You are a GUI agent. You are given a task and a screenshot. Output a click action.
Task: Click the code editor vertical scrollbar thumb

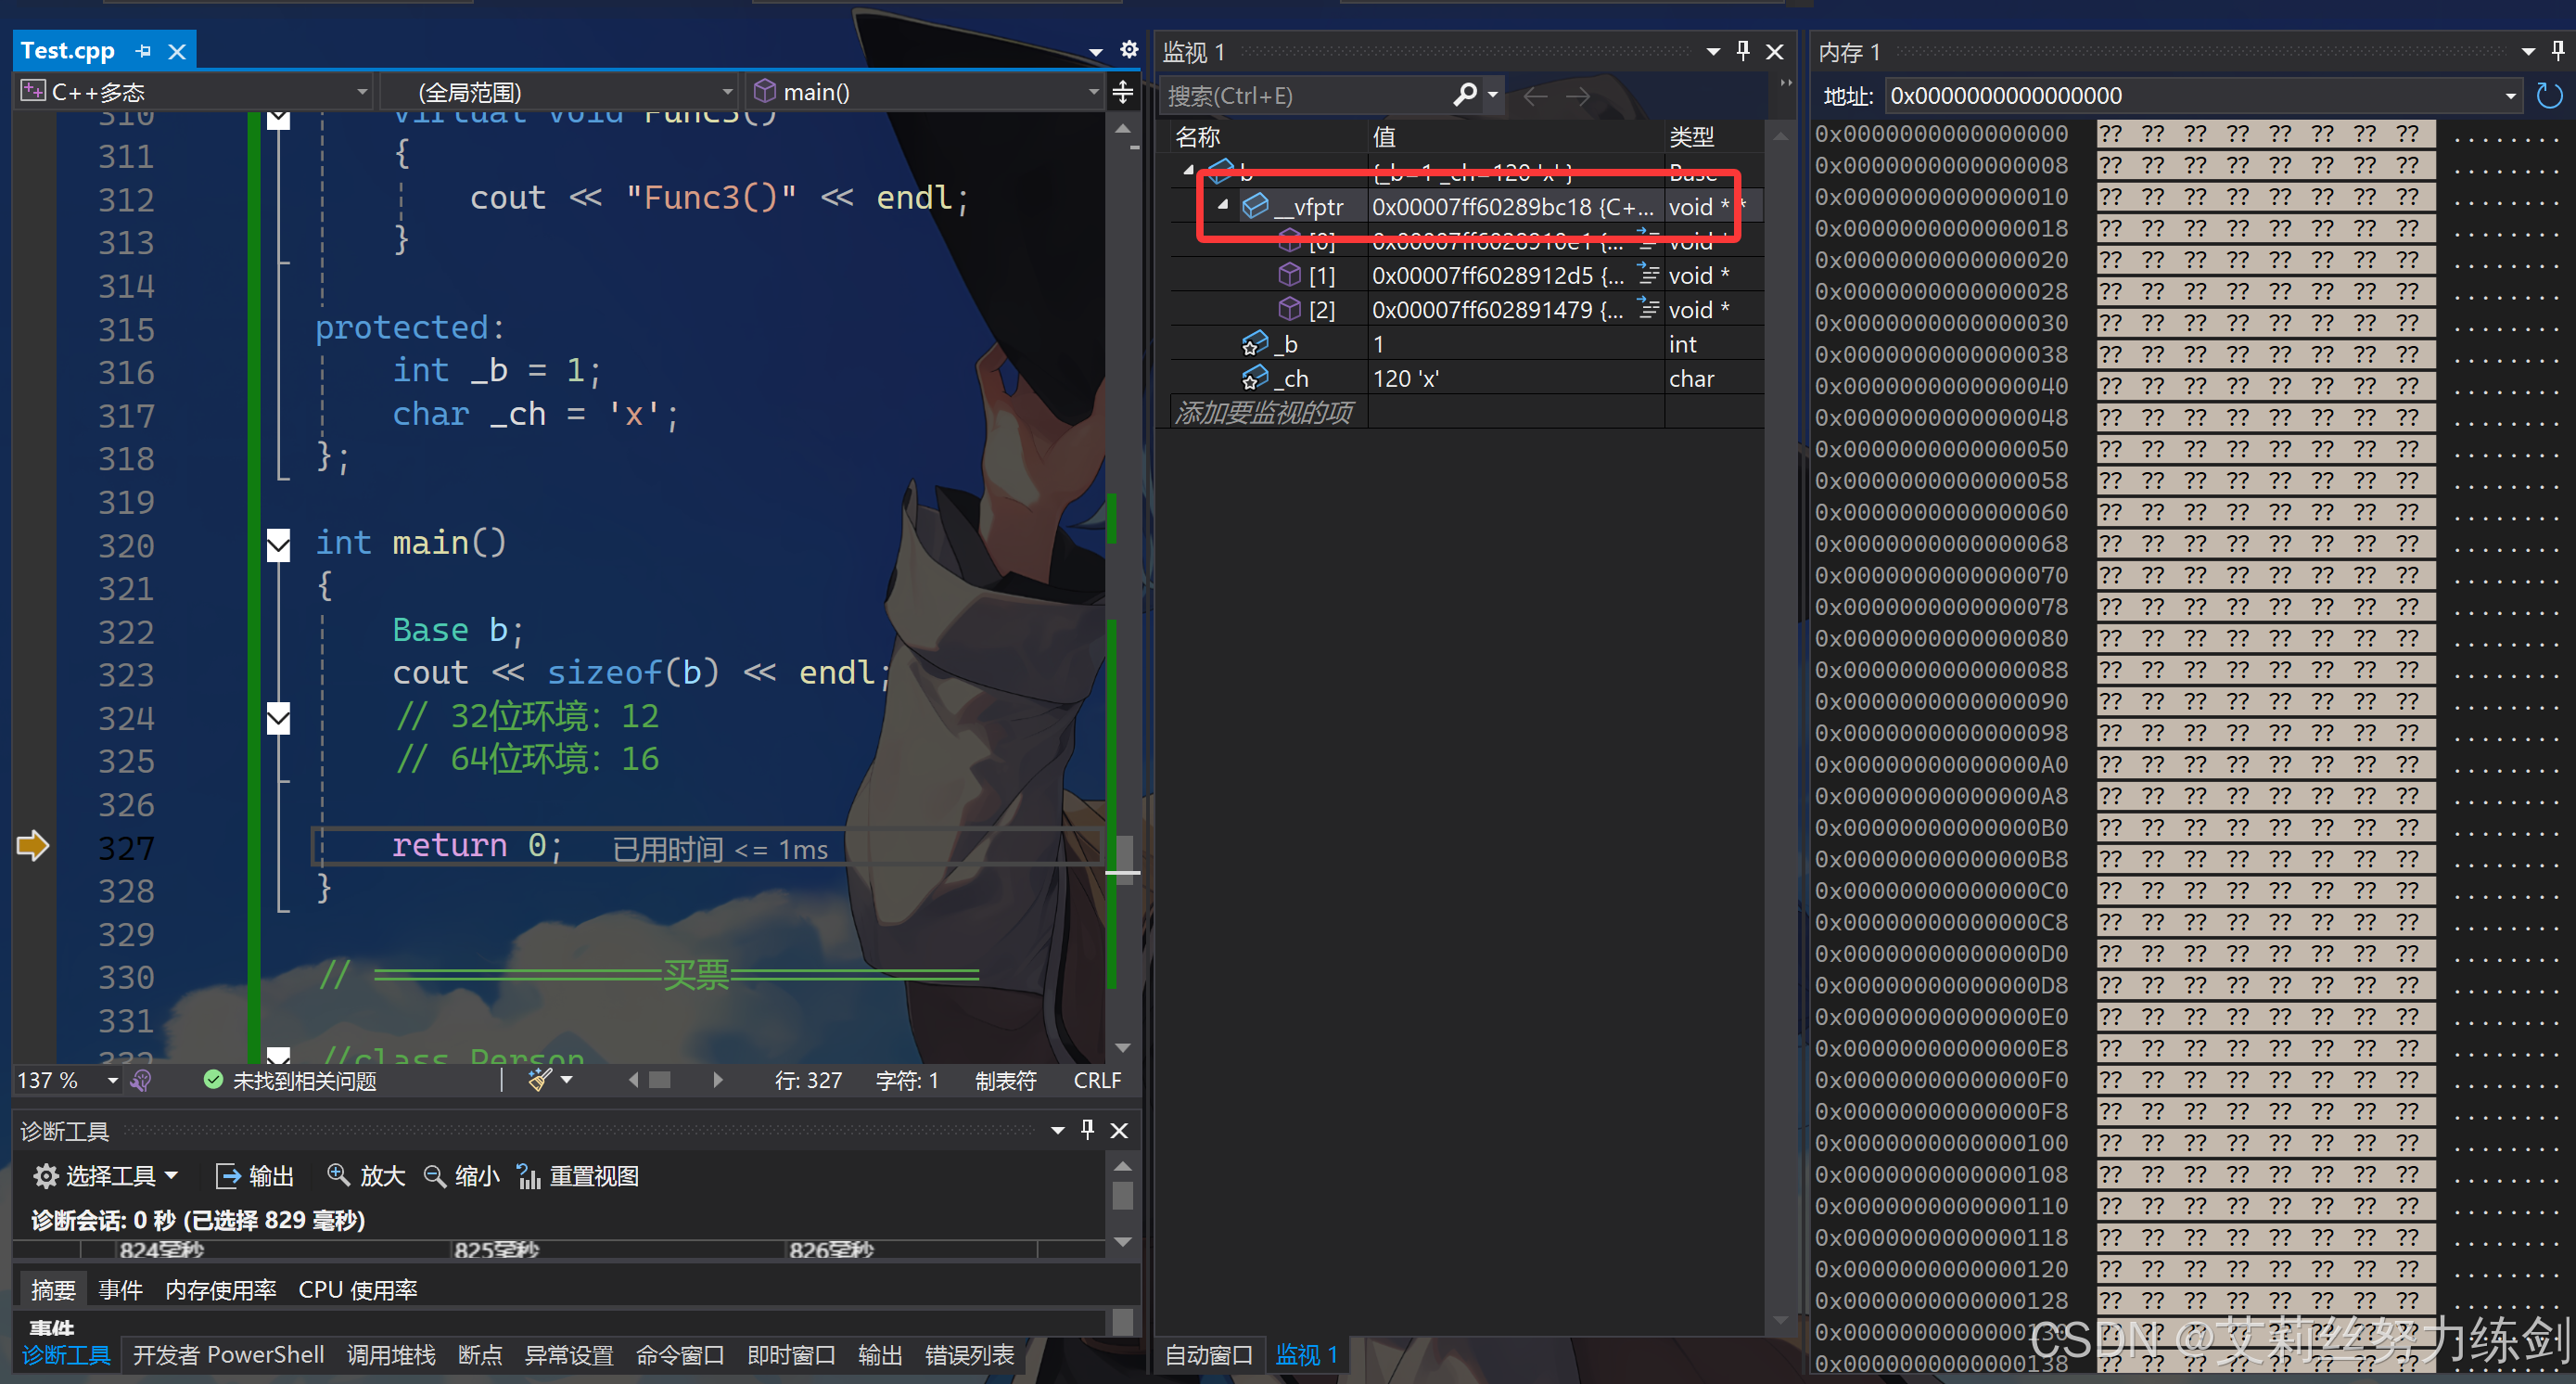pyautogui.click(x=1124, y=853)
